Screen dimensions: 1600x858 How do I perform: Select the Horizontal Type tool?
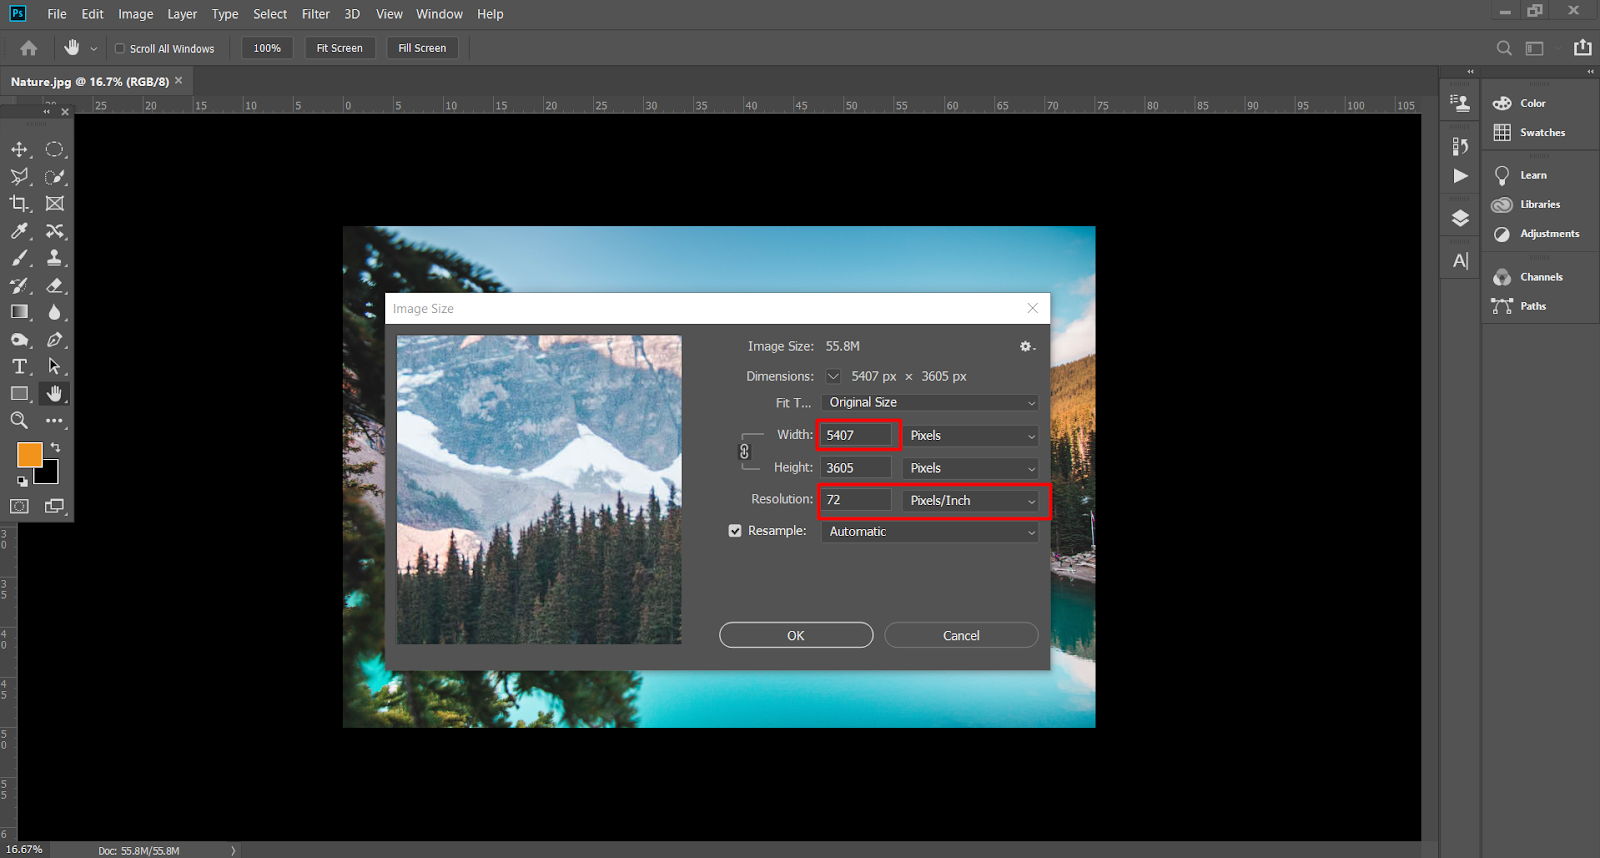tap(19, 367)
